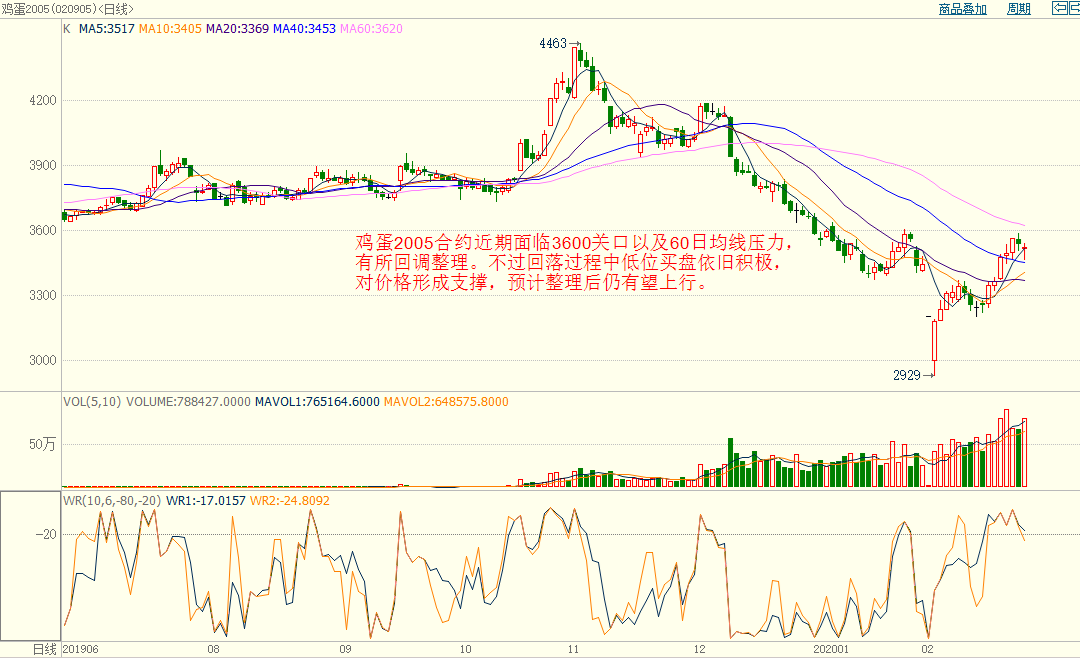Click the red analysis text annotation
The image size is (1080, 658).
(575, 263)
